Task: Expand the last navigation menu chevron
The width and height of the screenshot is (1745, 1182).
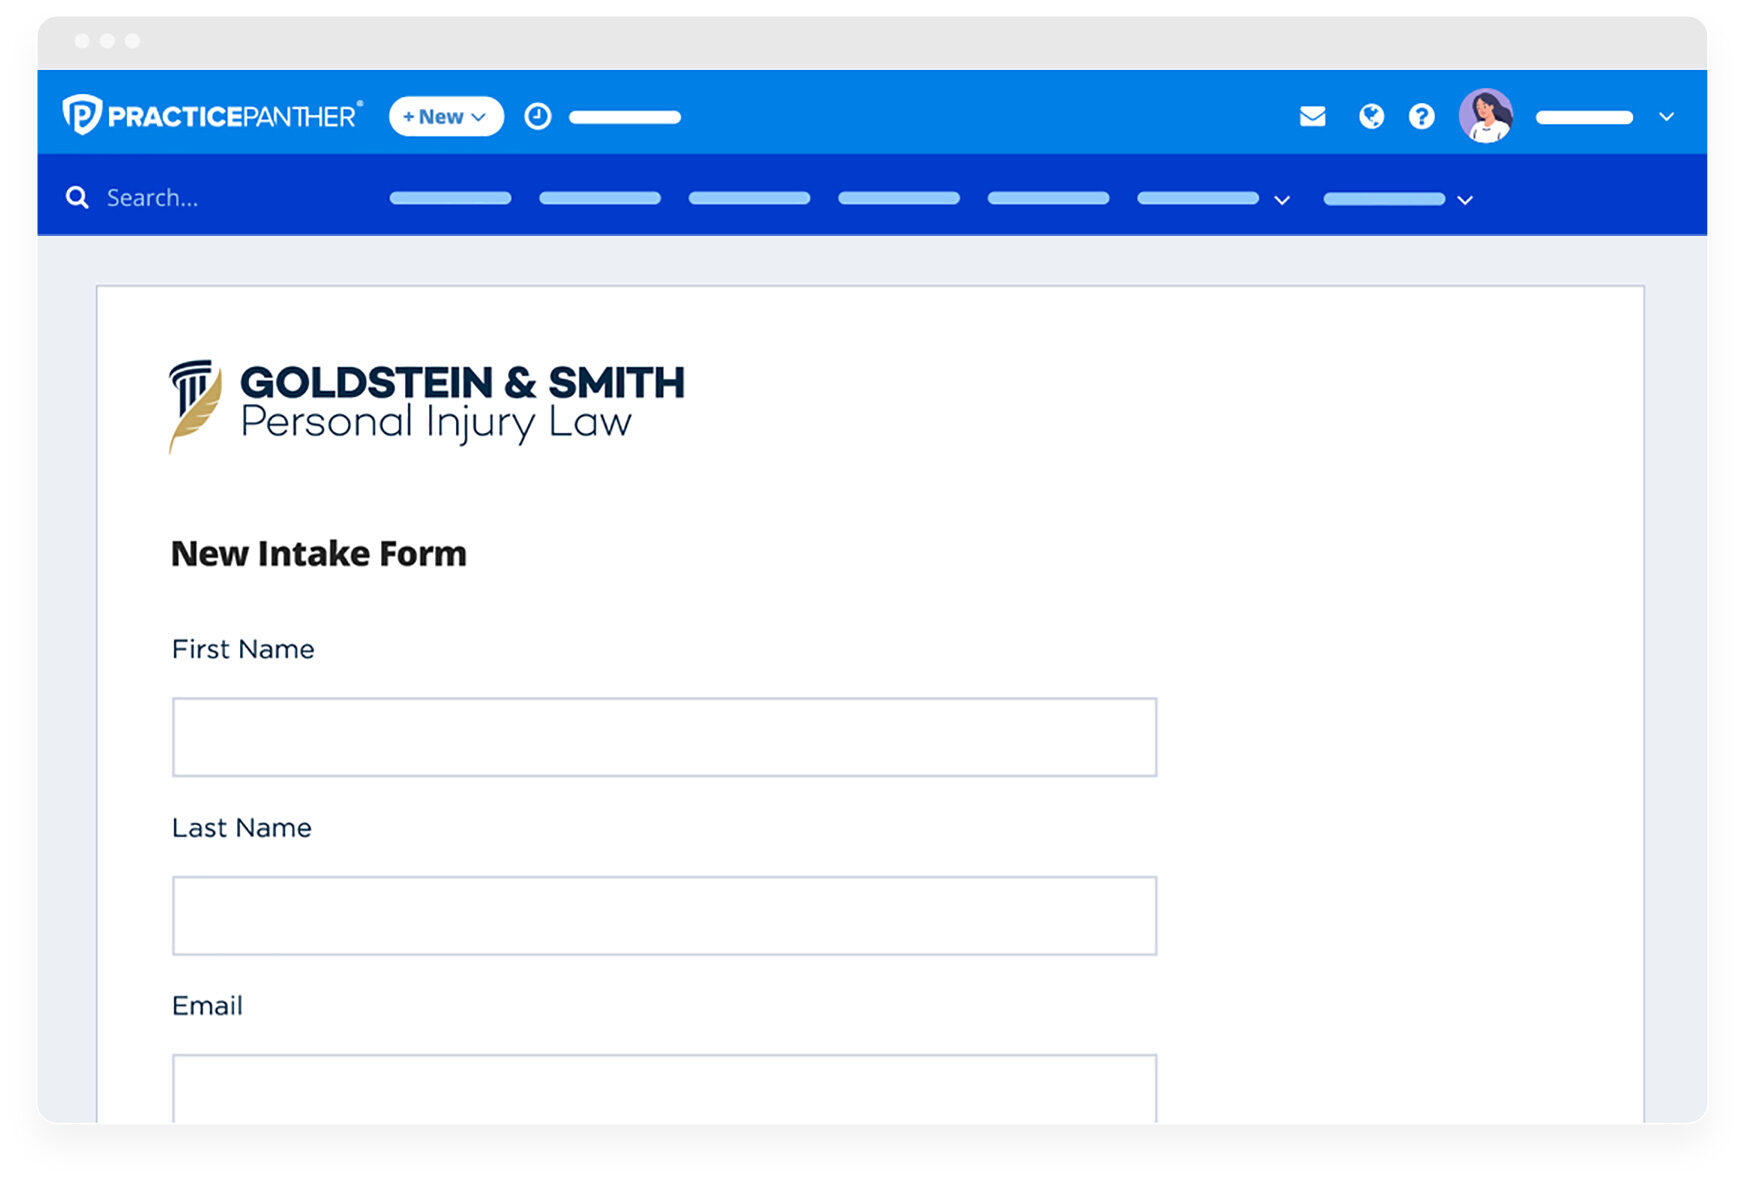Action: click(x=1465, y=200)
